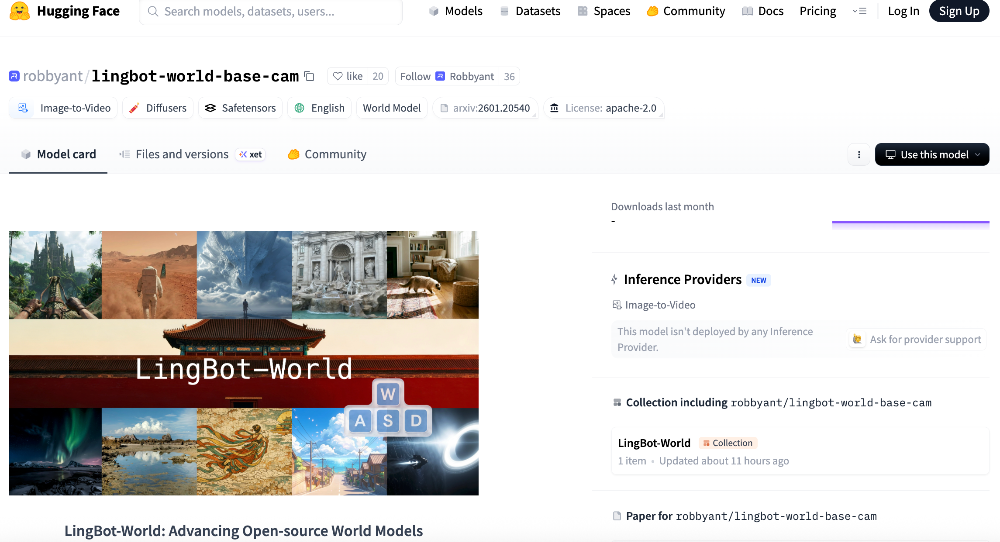Viewport: 1000px width, 542px height.
Task: Copy model name with the copy icon
Action: coord(309,76)
